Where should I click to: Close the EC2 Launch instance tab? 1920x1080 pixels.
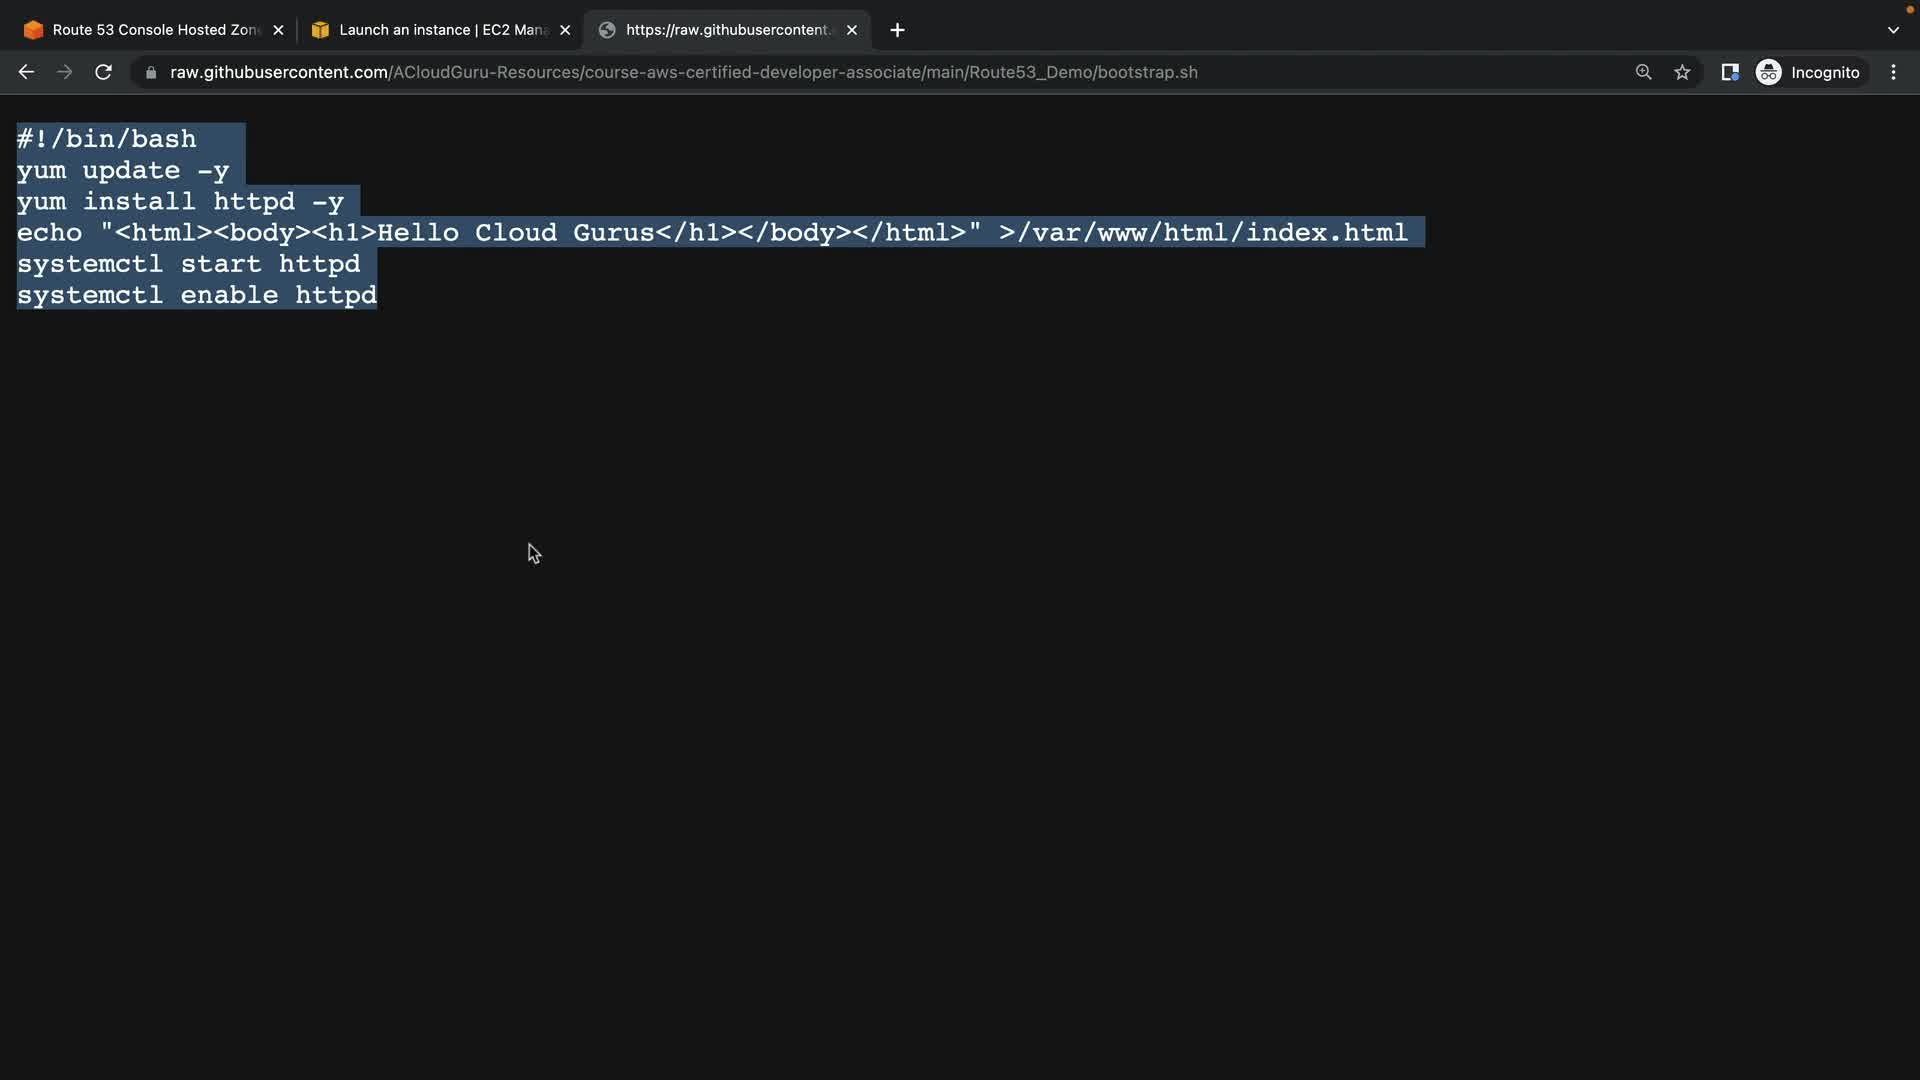click(565, 30)
